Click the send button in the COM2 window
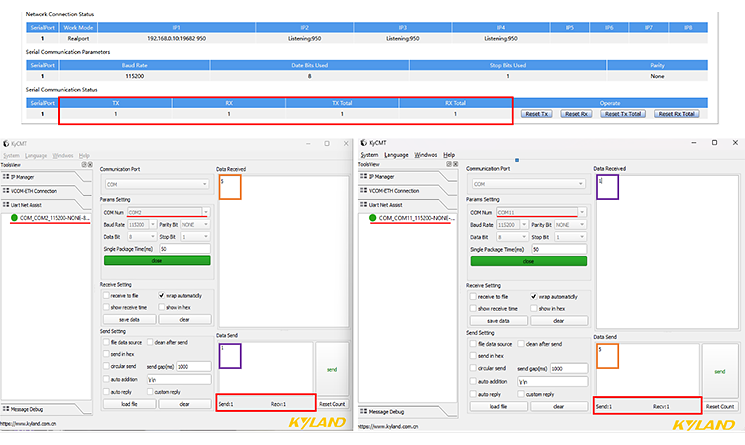745x445 pixels. tap(332, 369)
